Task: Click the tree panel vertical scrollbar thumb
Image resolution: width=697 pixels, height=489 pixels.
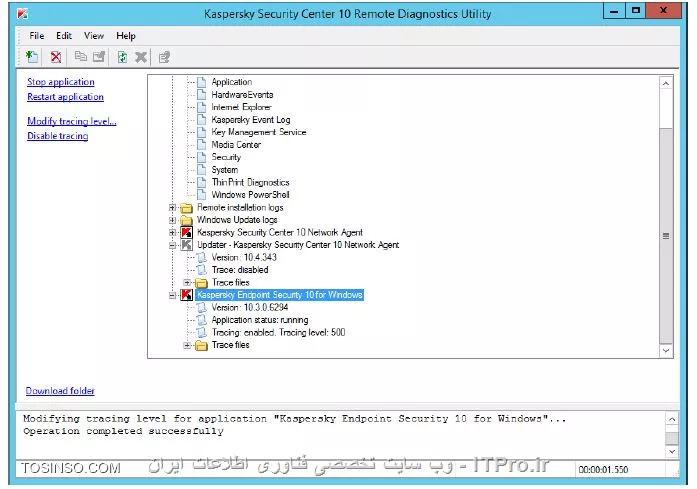Action: [666, 236]
